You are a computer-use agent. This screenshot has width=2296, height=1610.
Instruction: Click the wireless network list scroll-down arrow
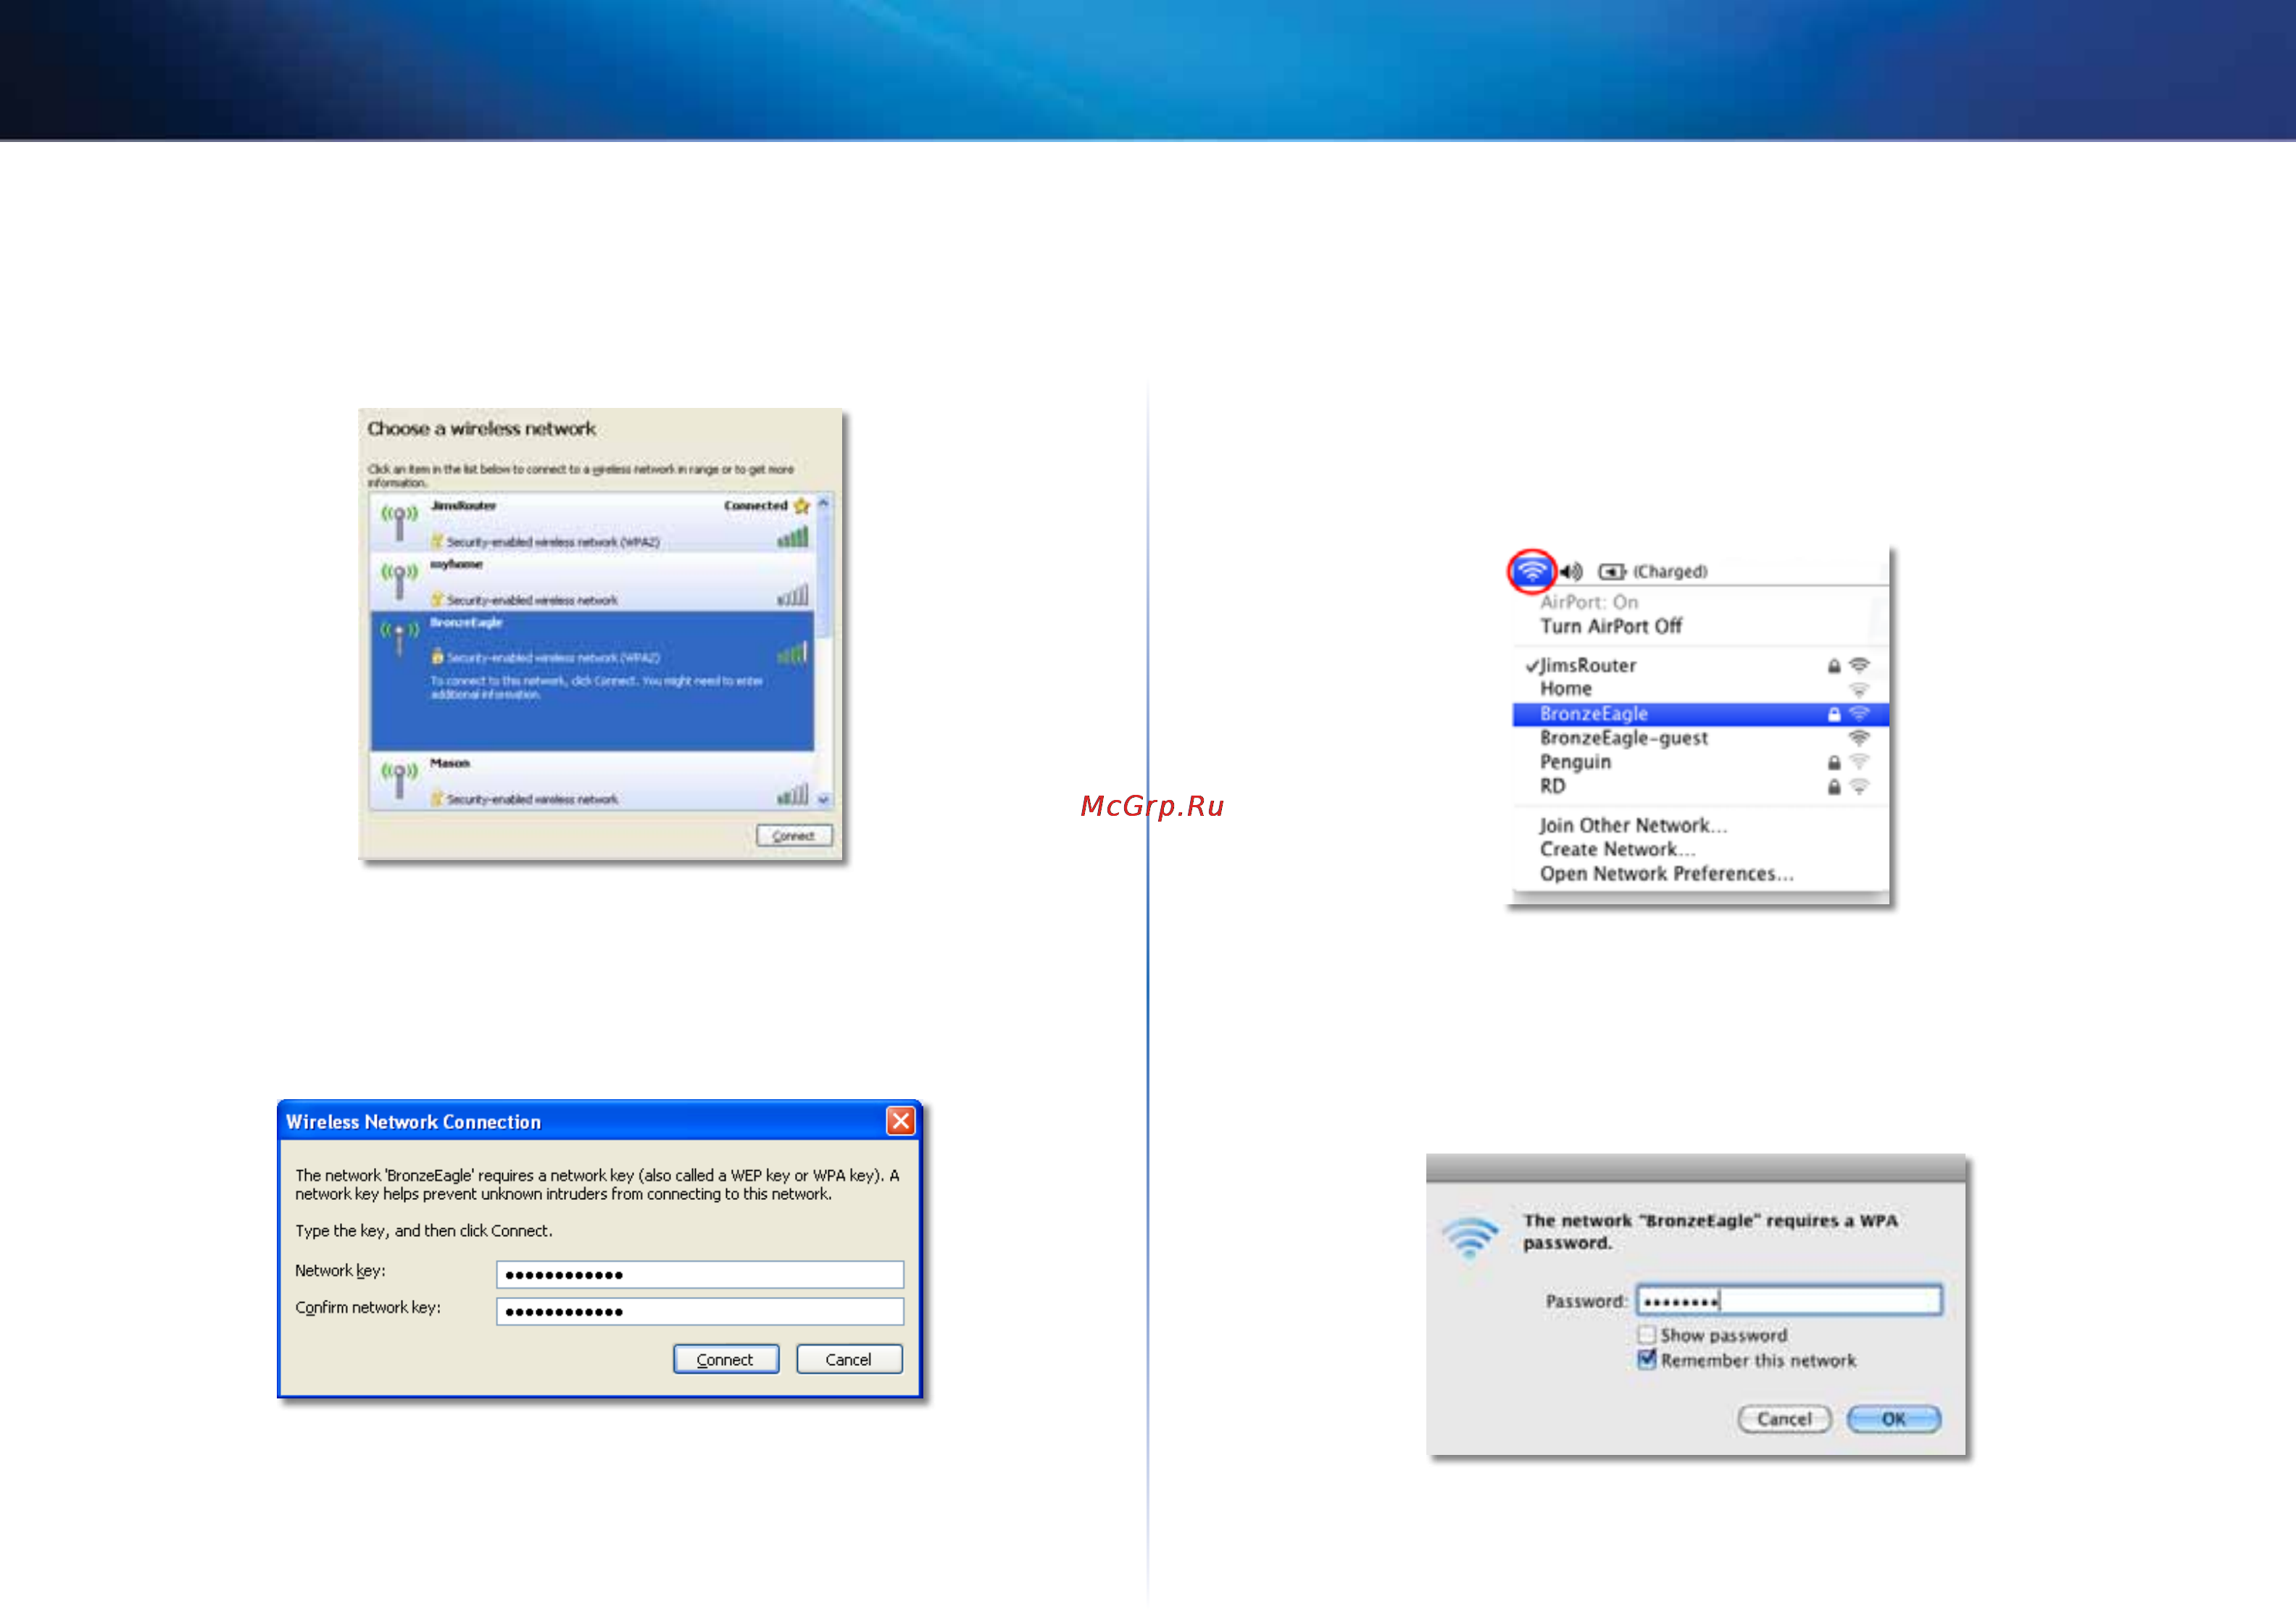pos(823,799)
